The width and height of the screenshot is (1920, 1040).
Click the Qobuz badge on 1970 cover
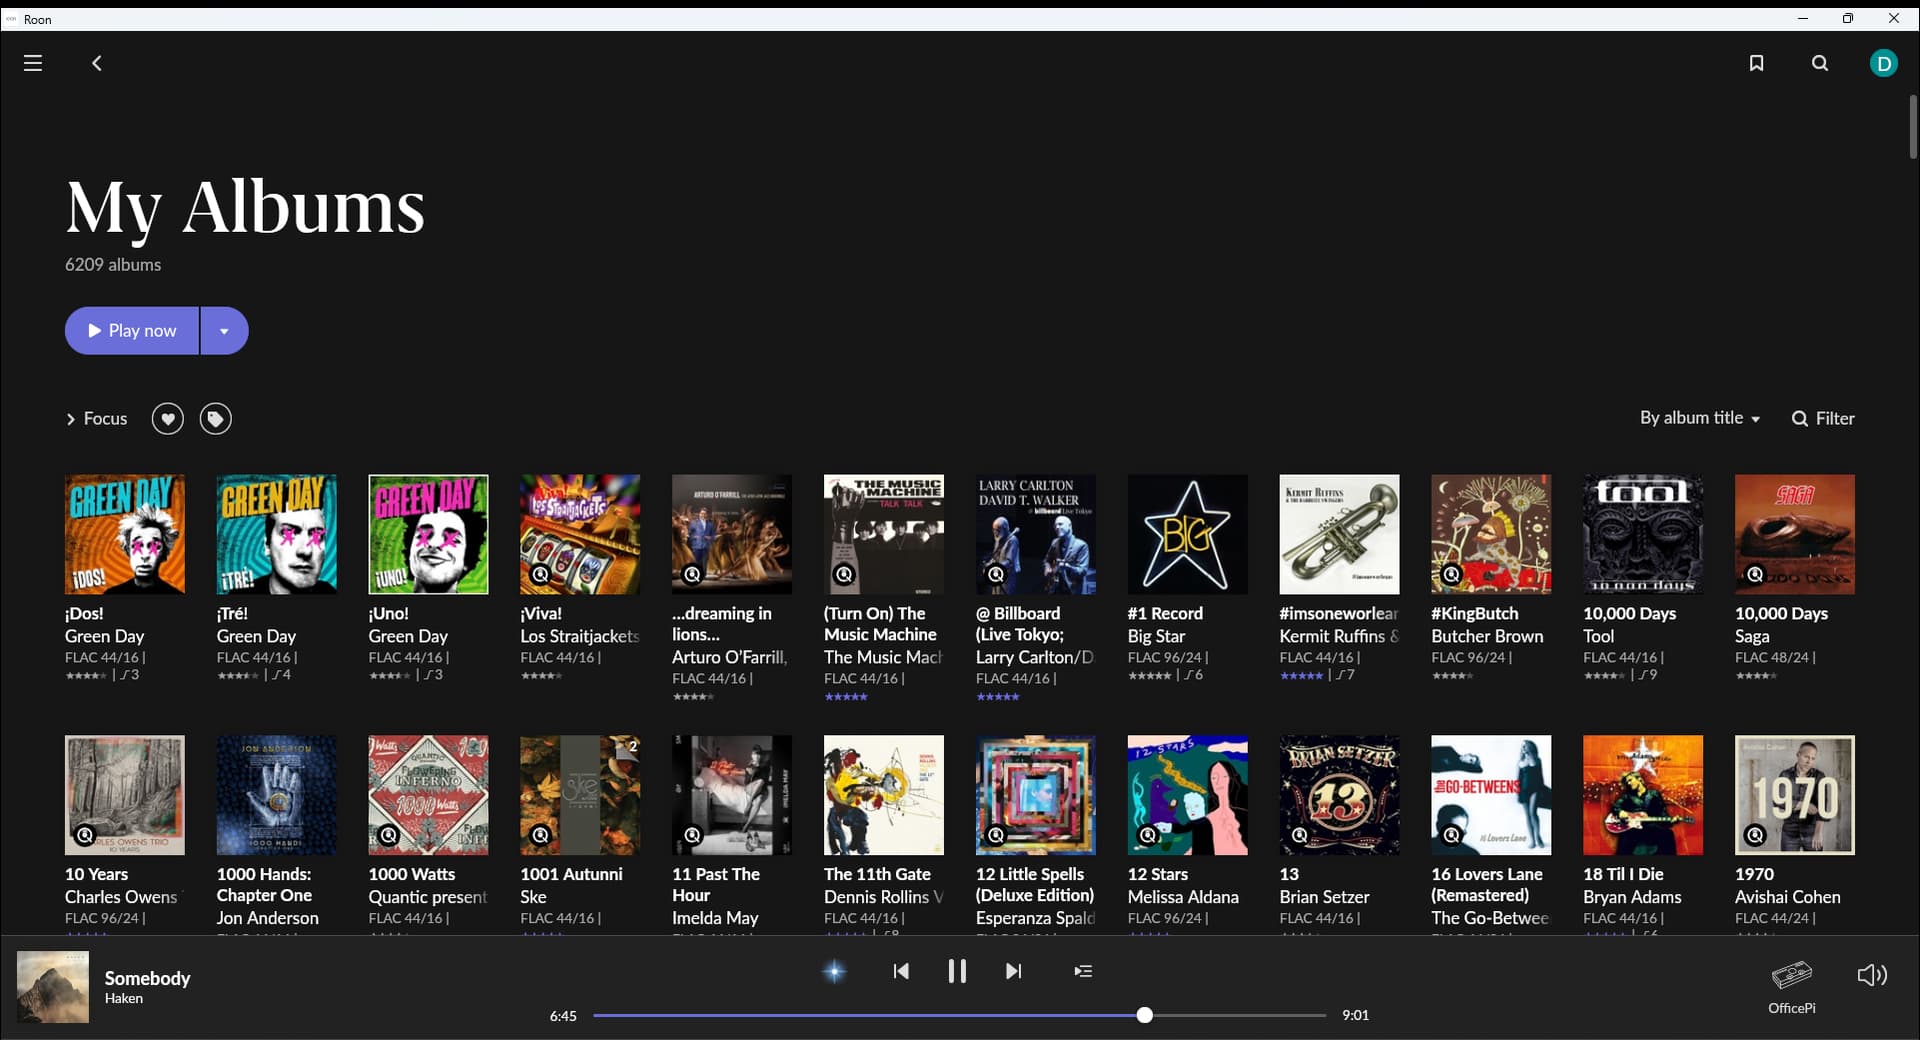pos(1755,835)
